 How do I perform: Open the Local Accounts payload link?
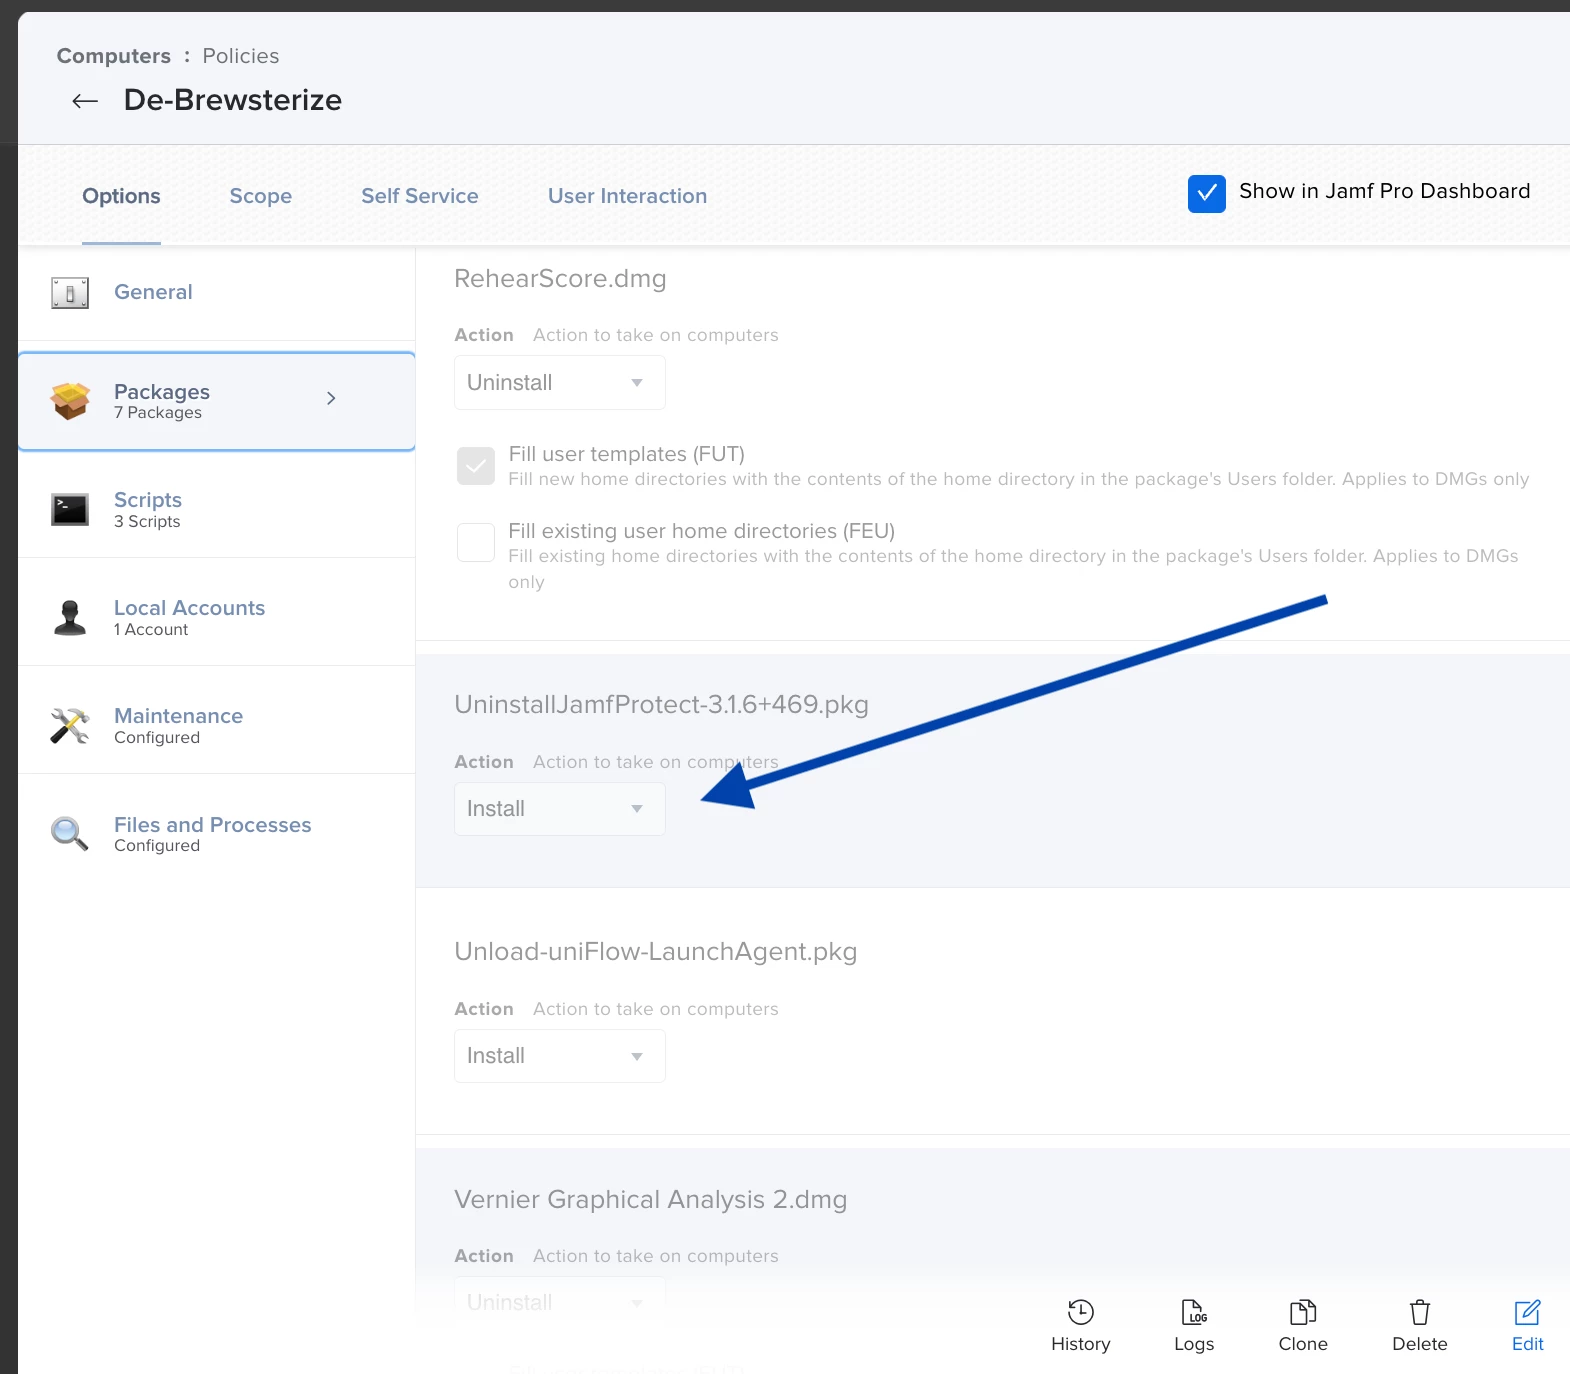190,608
